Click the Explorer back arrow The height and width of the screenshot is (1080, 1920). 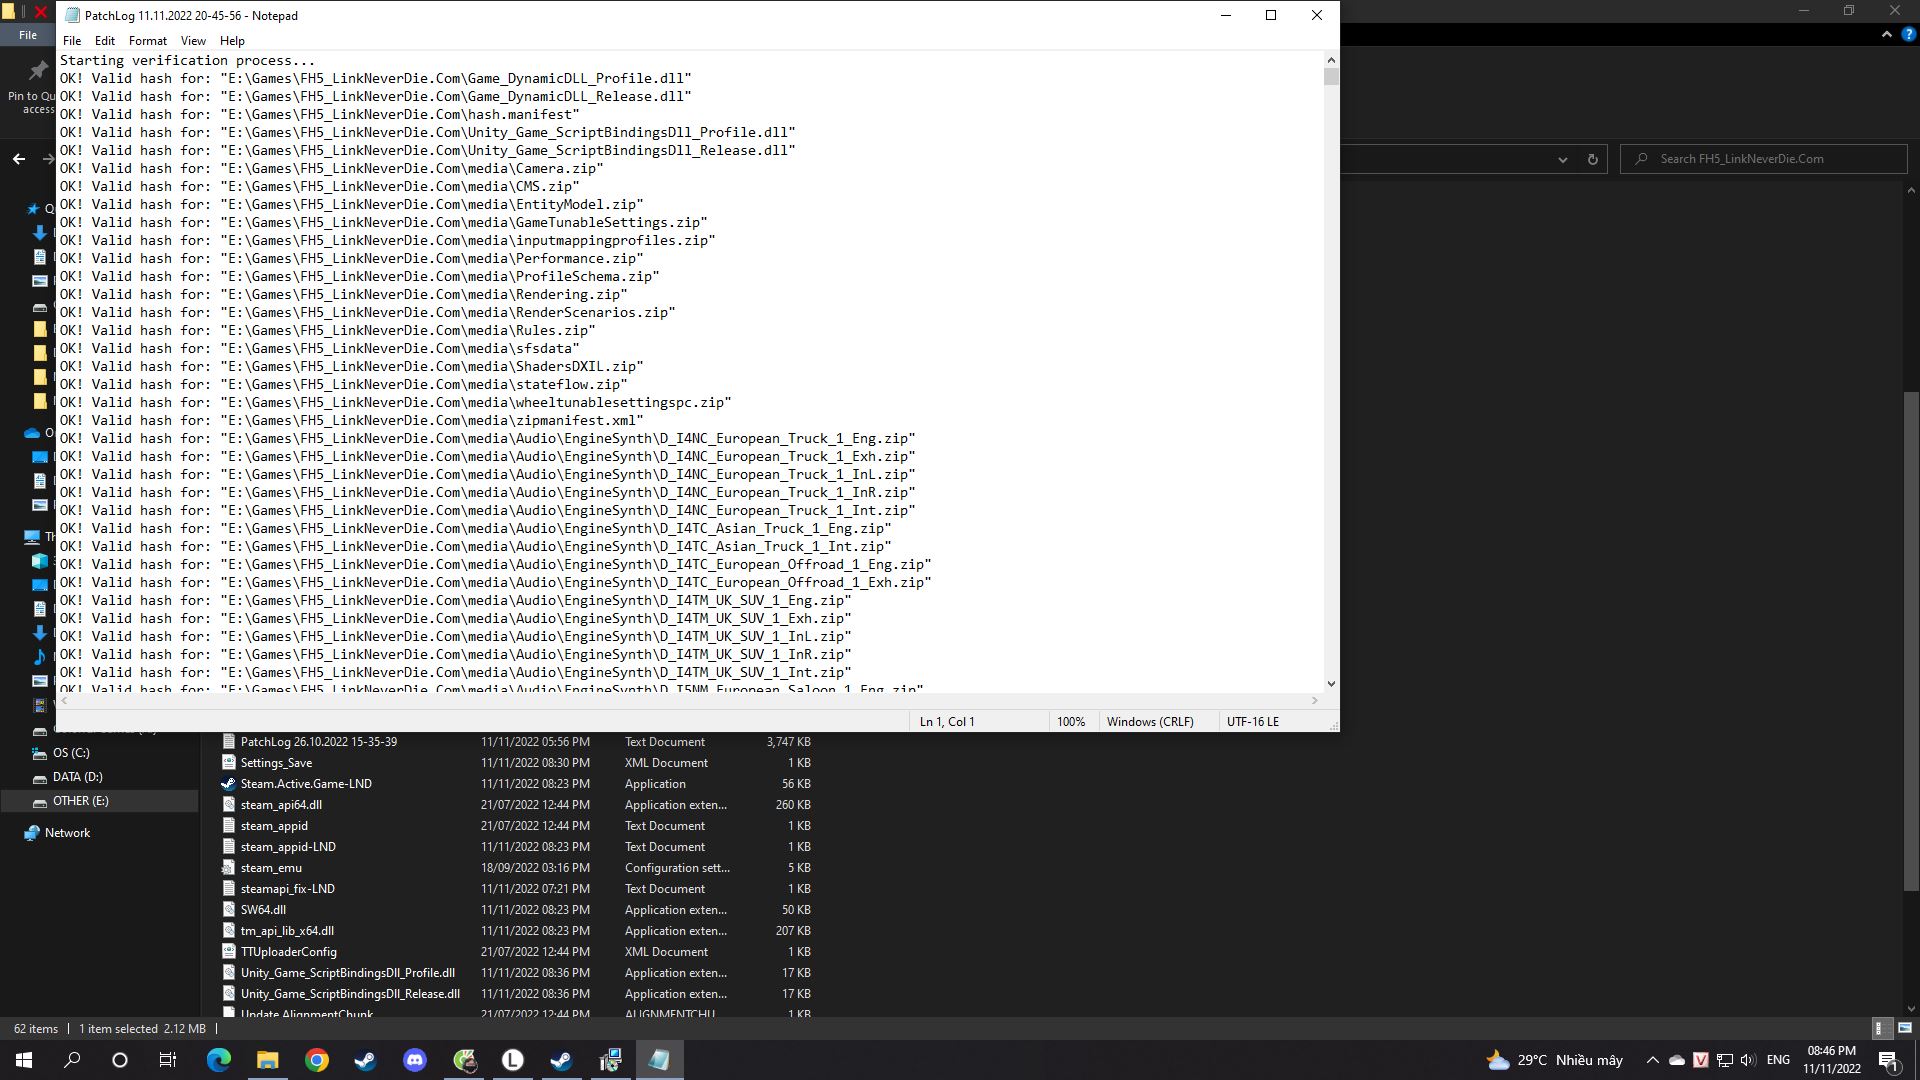pos(19,159)
